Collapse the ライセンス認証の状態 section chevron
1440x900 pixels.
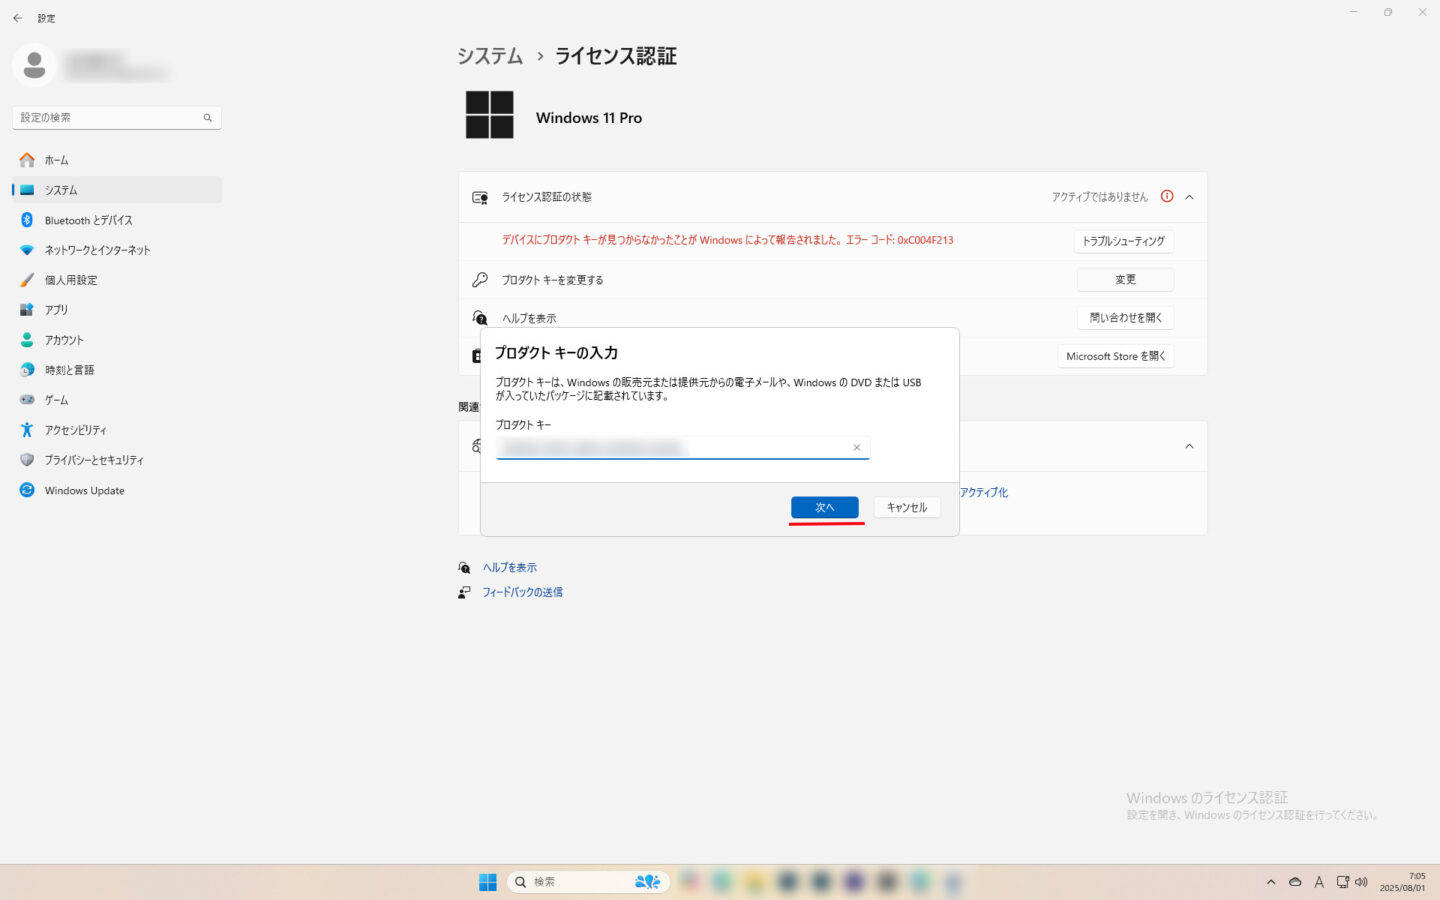pyautogui.click(x=1189, y=197)
